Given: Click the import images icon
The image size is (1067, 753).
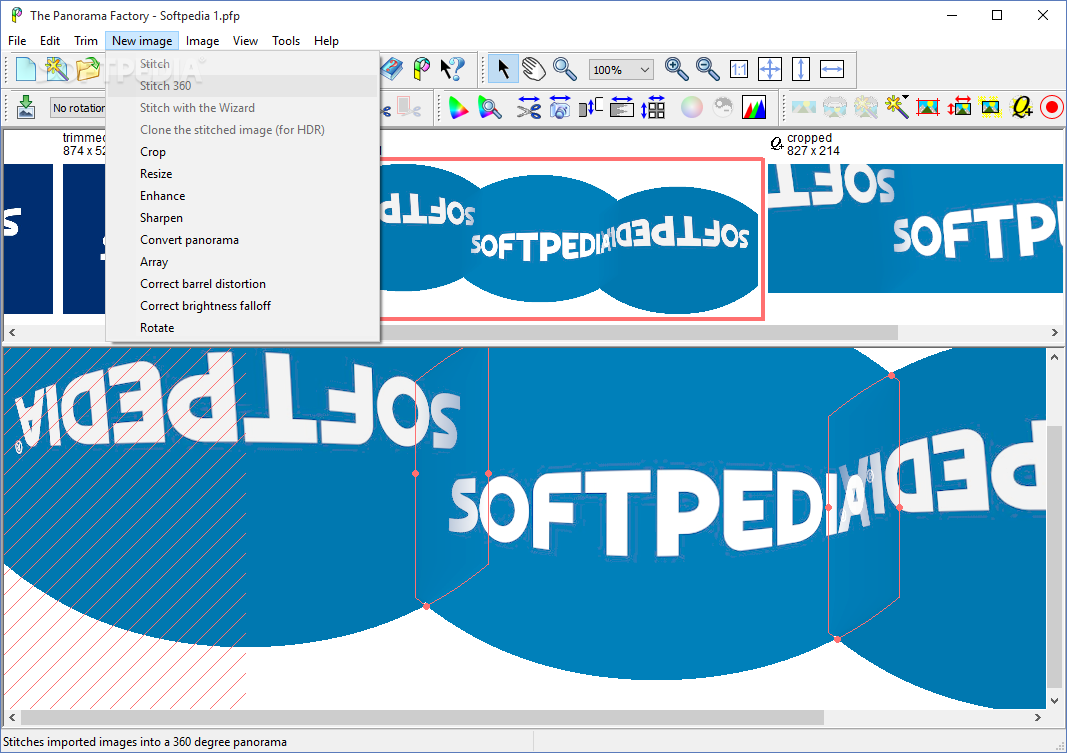Looking at the screenshot, I should 26,107.
